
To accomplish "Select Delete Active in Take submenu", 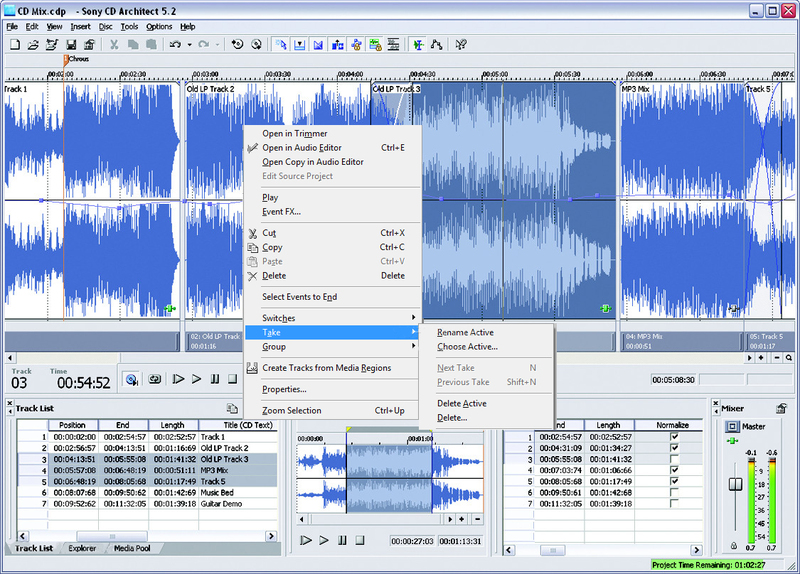I will (x=487, y=404).
